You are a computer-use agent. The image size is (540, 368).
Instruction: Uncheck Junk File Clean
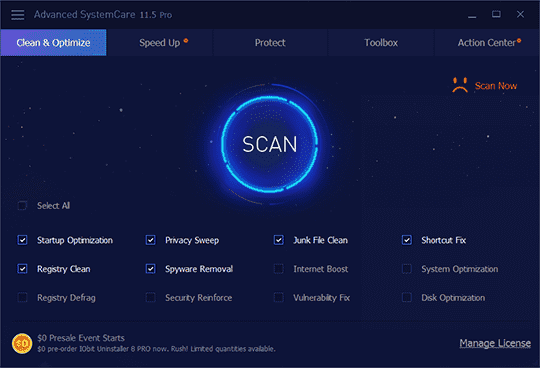pos(279,240)
